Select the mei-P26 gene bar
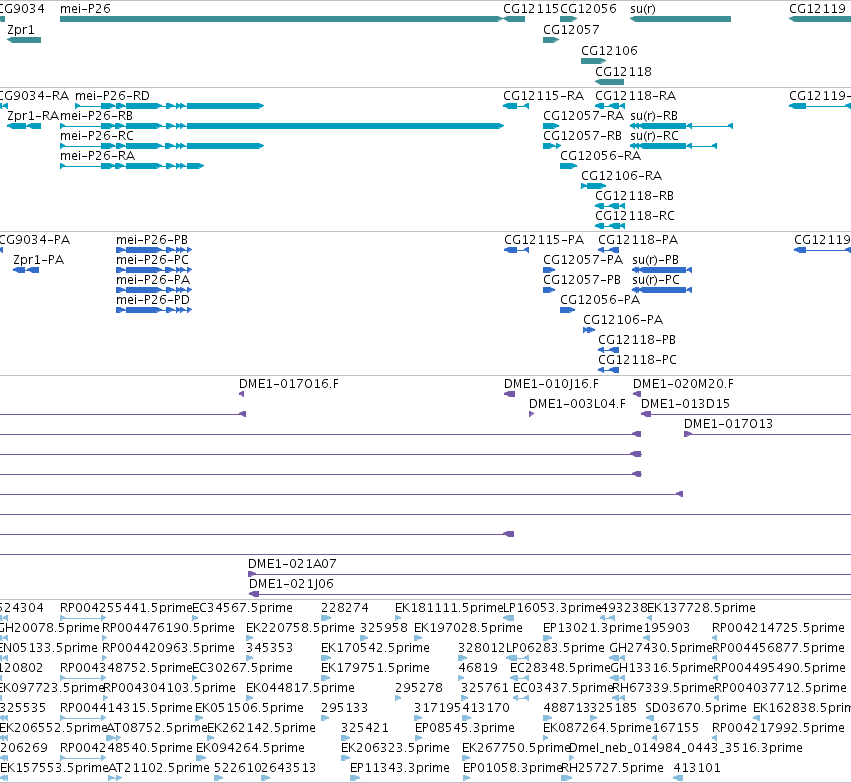 281,19
